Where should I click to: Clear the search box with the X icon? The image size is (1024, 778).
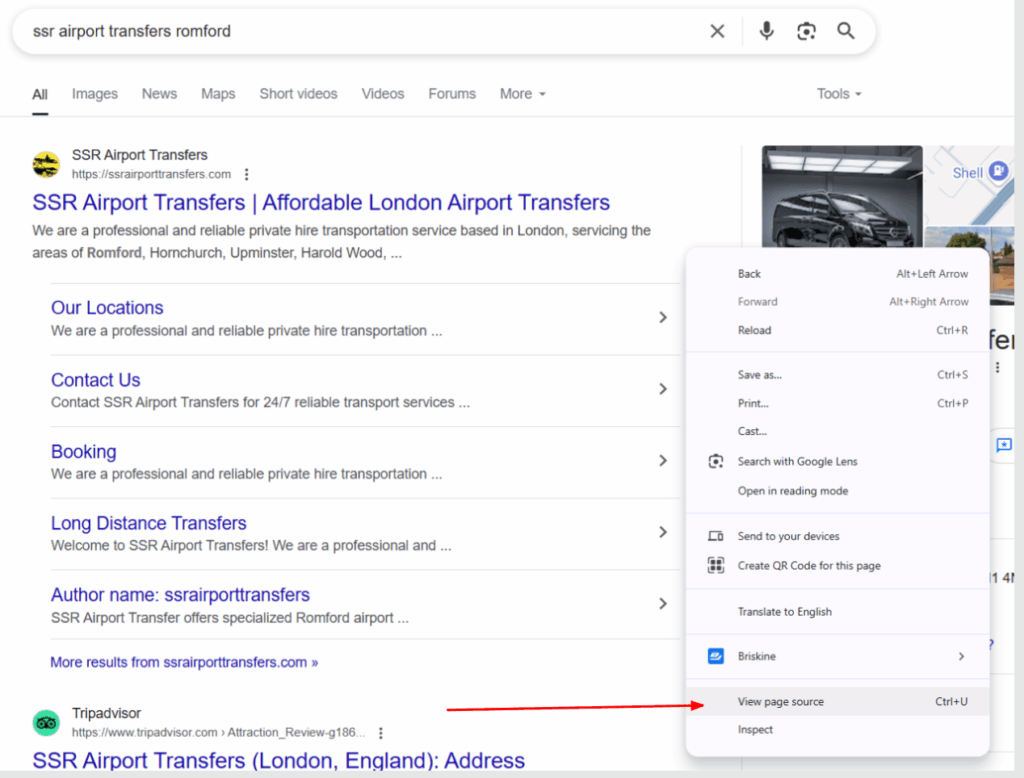tap(717, 31)
